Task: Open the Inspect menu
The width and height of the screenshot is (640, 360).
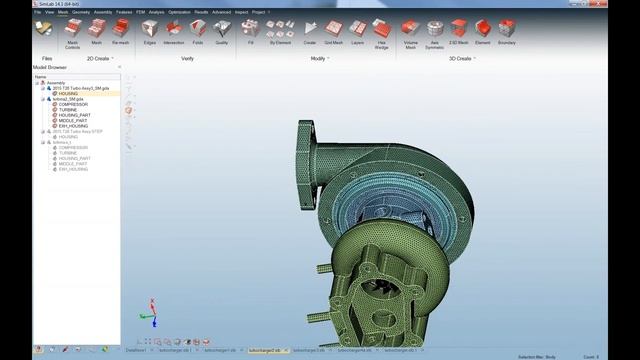Action: (x=241, y=12)
